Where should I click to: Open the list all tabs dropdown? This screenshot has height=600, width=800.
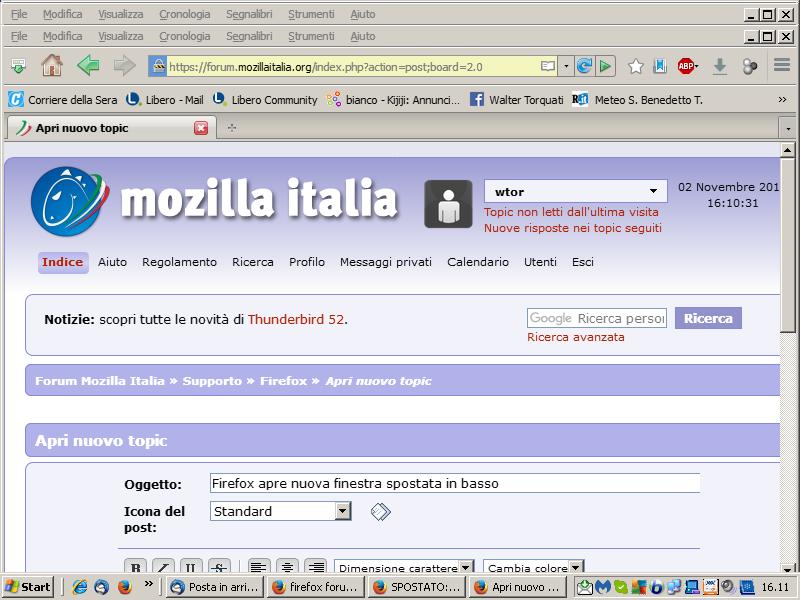pos(788,128)
